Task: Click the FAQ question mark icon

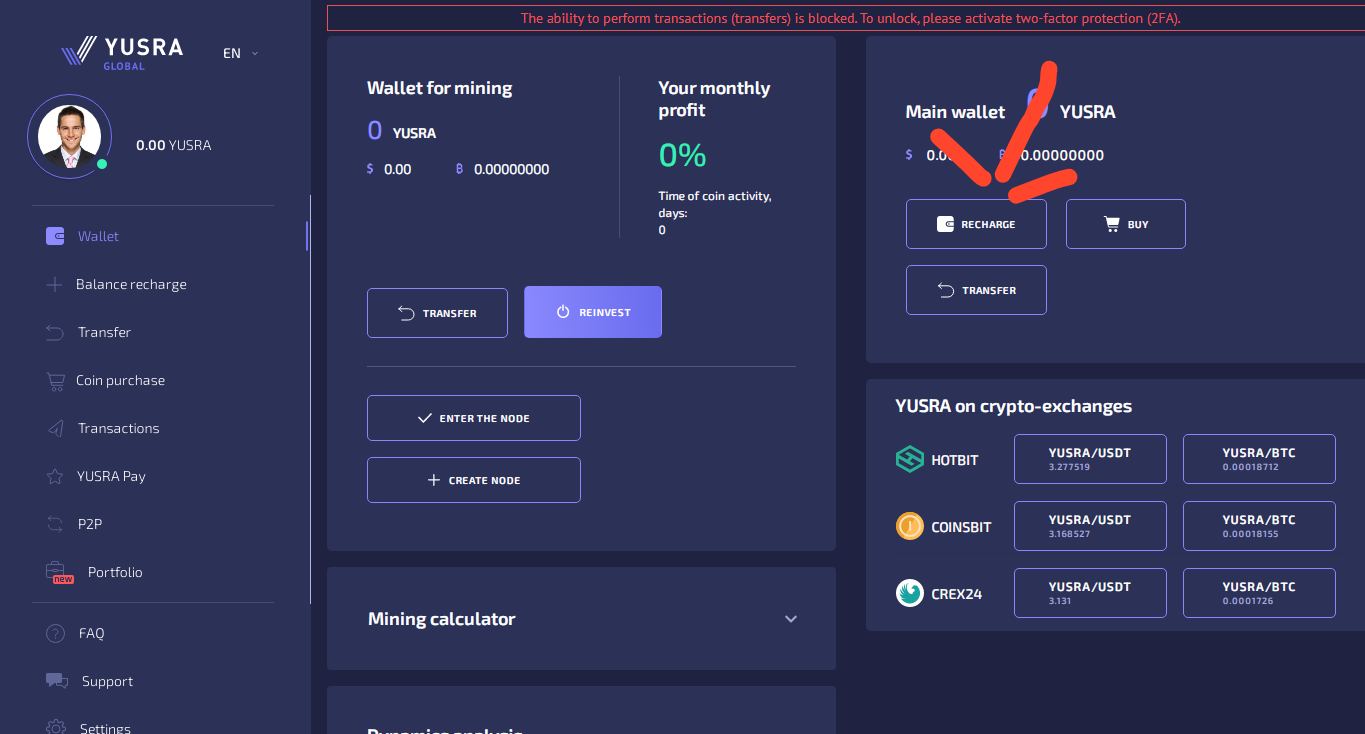Action: pos(55,633)
